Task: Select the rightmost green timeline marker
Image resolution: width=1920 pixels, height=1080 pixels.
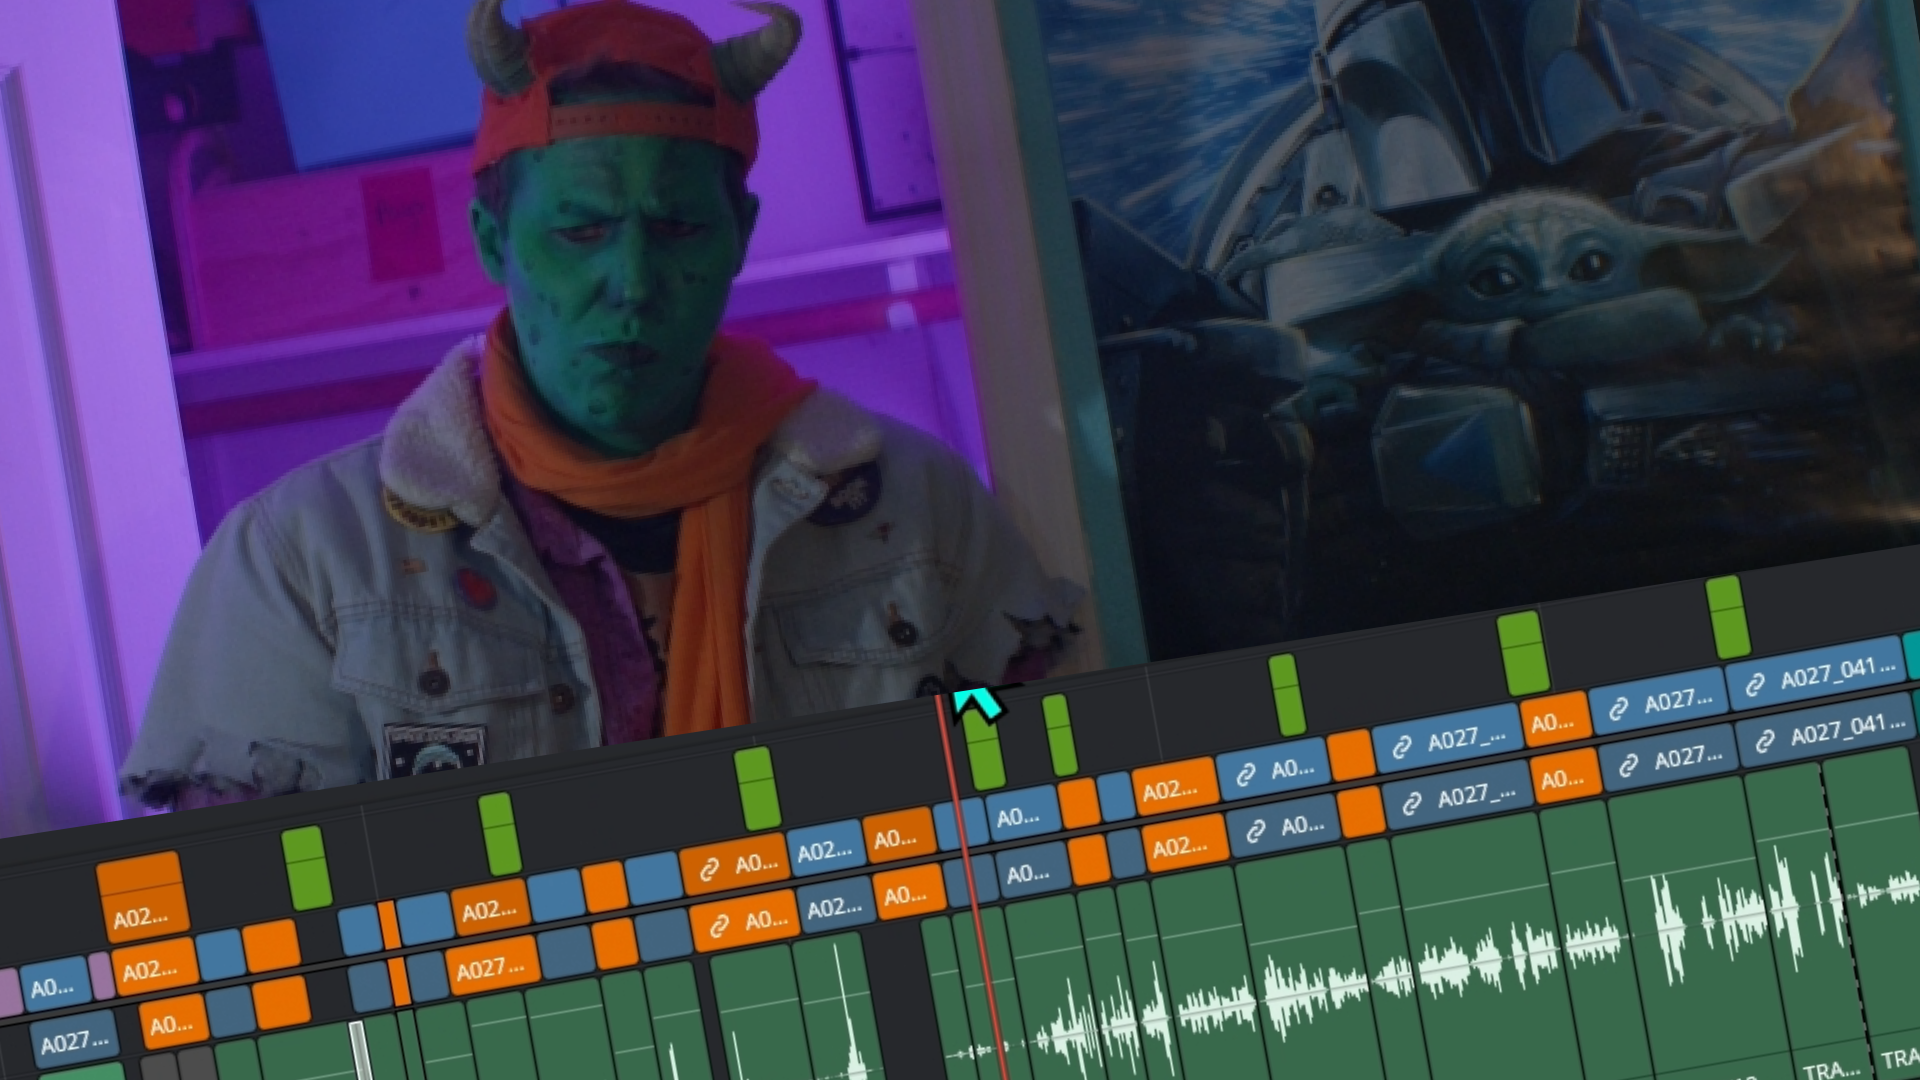Action: 1727,617
